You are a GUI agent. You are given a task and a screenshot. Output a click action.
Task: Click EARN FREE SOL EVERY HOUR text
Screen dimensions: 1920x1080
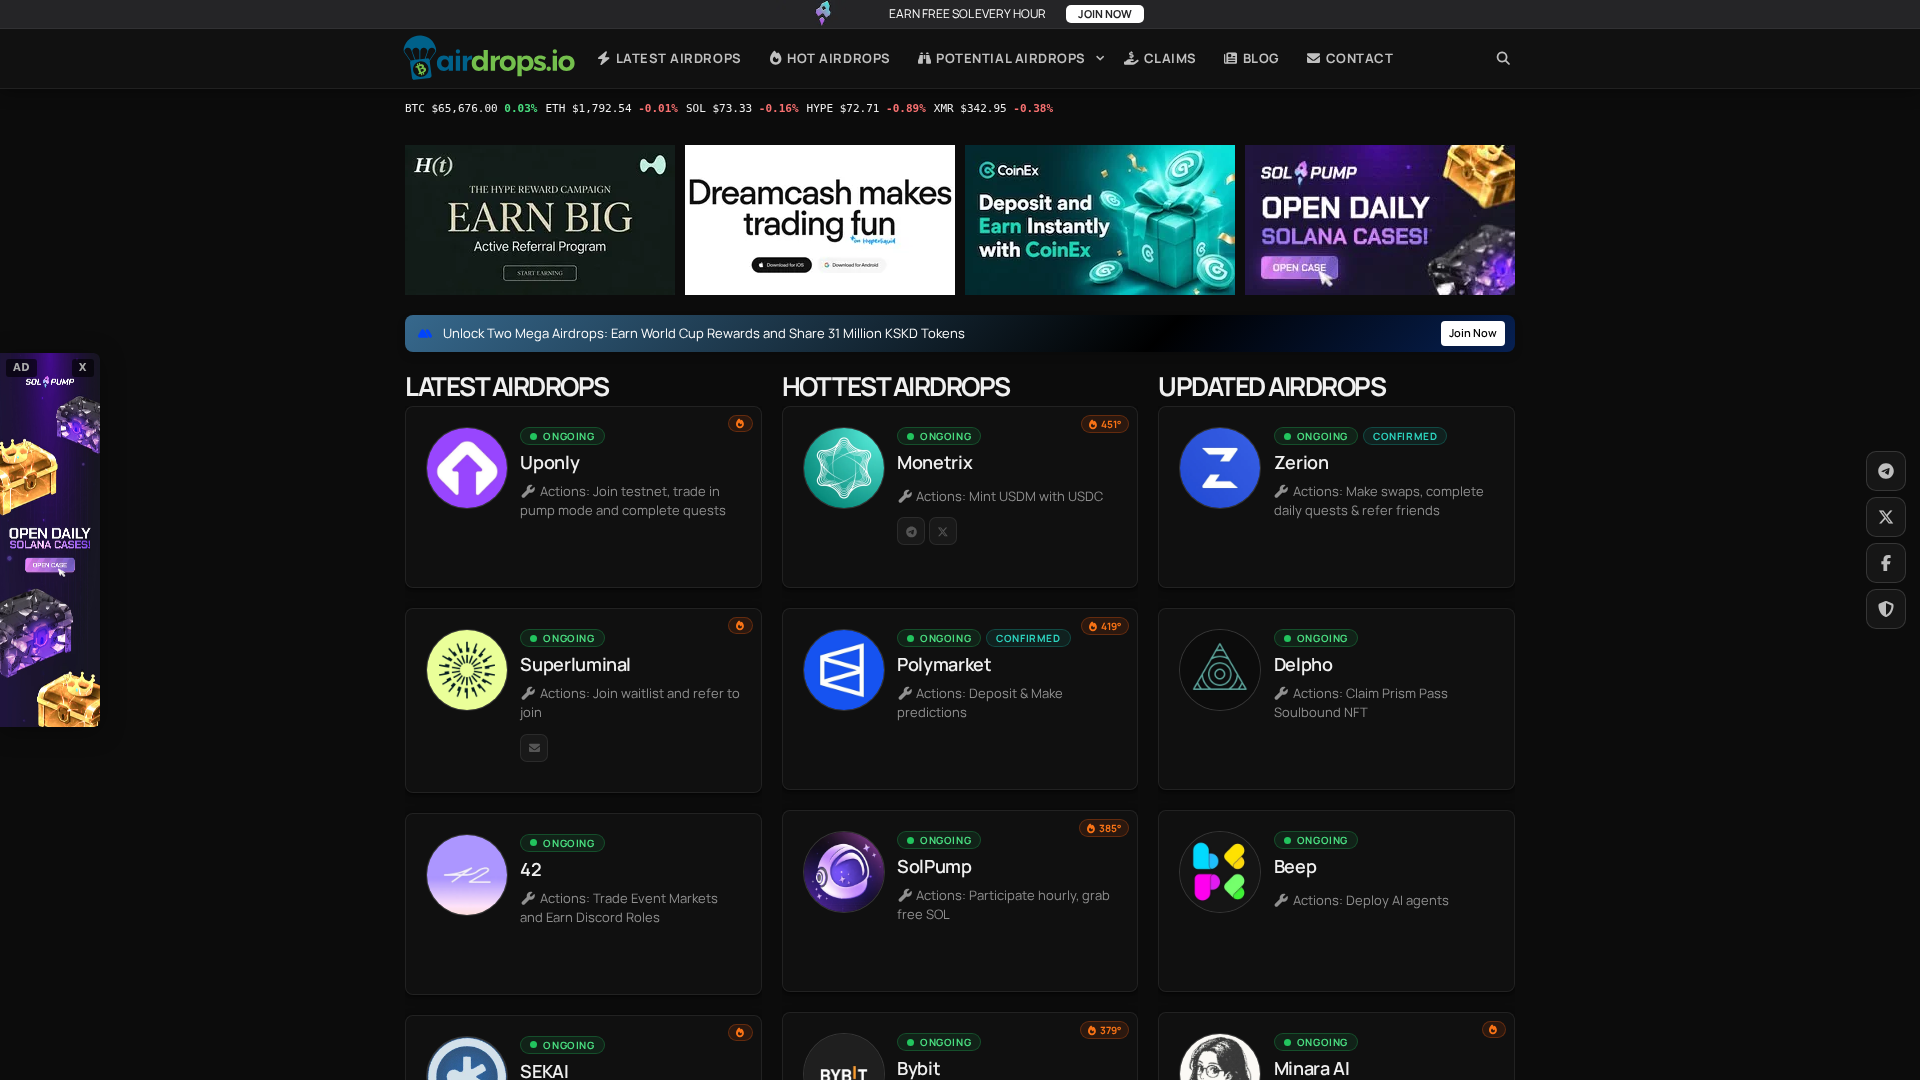(967, 14)
